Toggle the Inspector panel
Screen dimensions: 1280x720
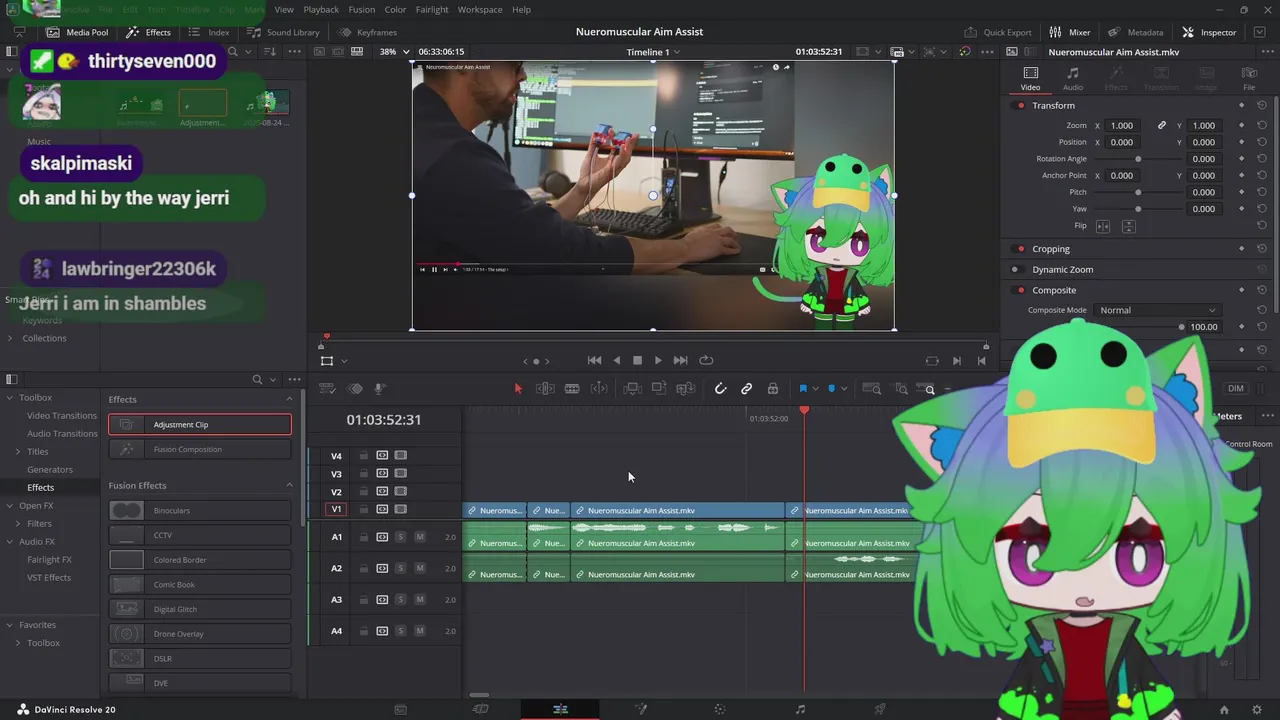click(x=1209, y=32)
